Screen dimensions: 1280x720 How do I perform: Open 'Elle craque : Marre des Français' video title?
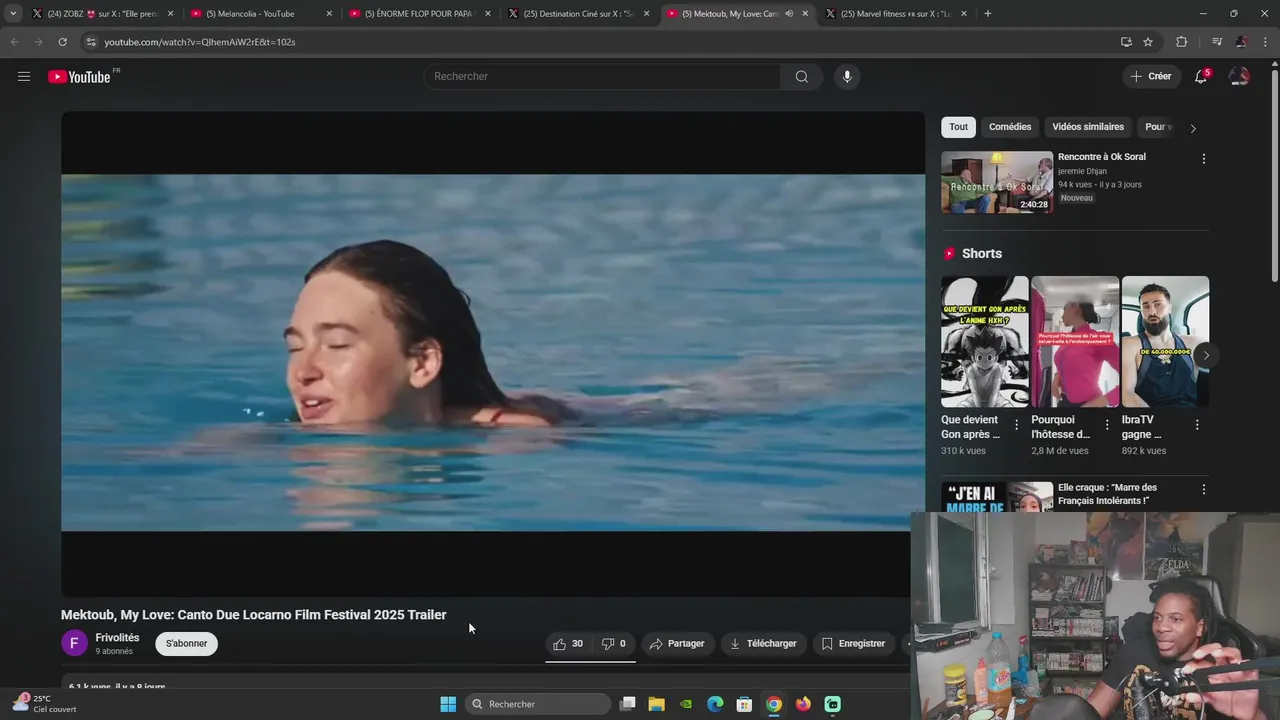coord(1107,494)
